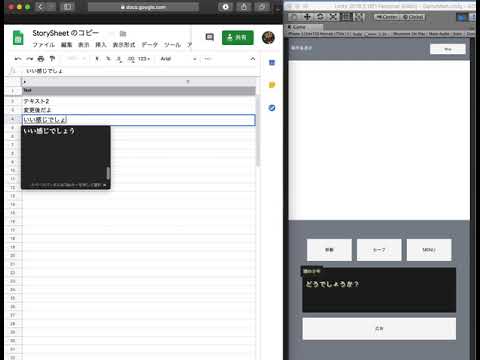The height and width of the screenshot is (360, 480).
Task: Open the Arial font dropdown
Action: [178, 59]
